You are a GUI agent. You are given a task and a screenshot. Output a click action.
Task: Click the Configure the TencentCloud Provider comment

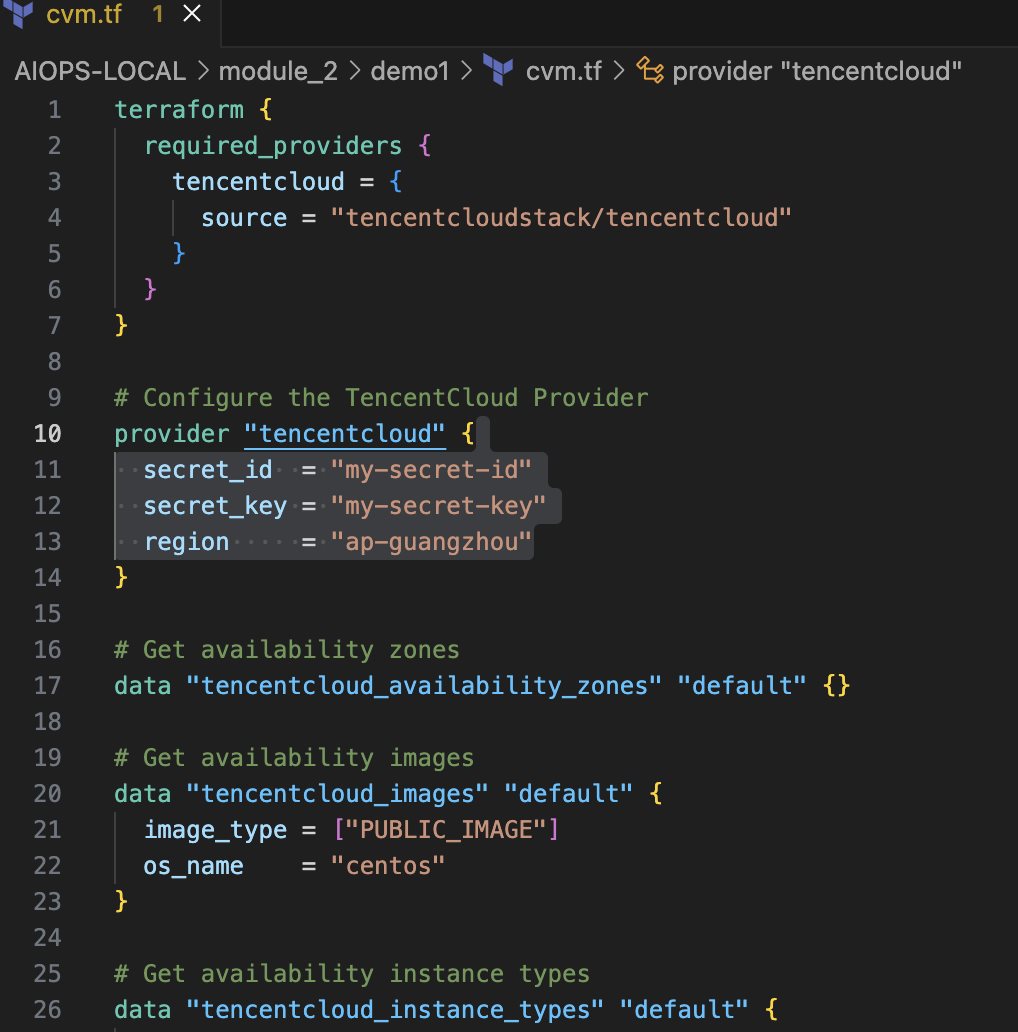click(x=381, y=398)
